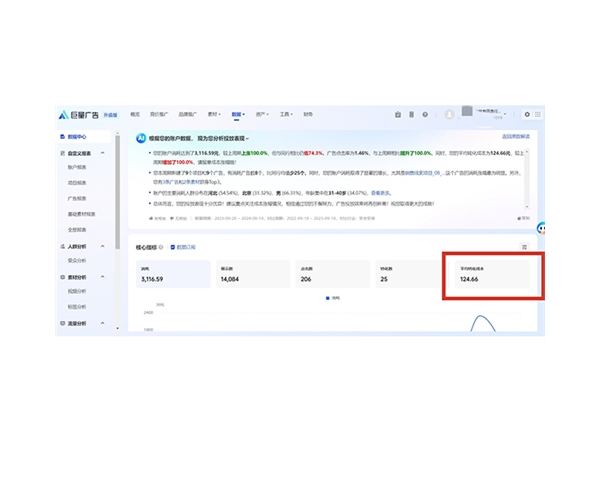Open 账户报表 in sidebar
The width and height of the screenshot is (600, 488).
click(x=77, y=167)
